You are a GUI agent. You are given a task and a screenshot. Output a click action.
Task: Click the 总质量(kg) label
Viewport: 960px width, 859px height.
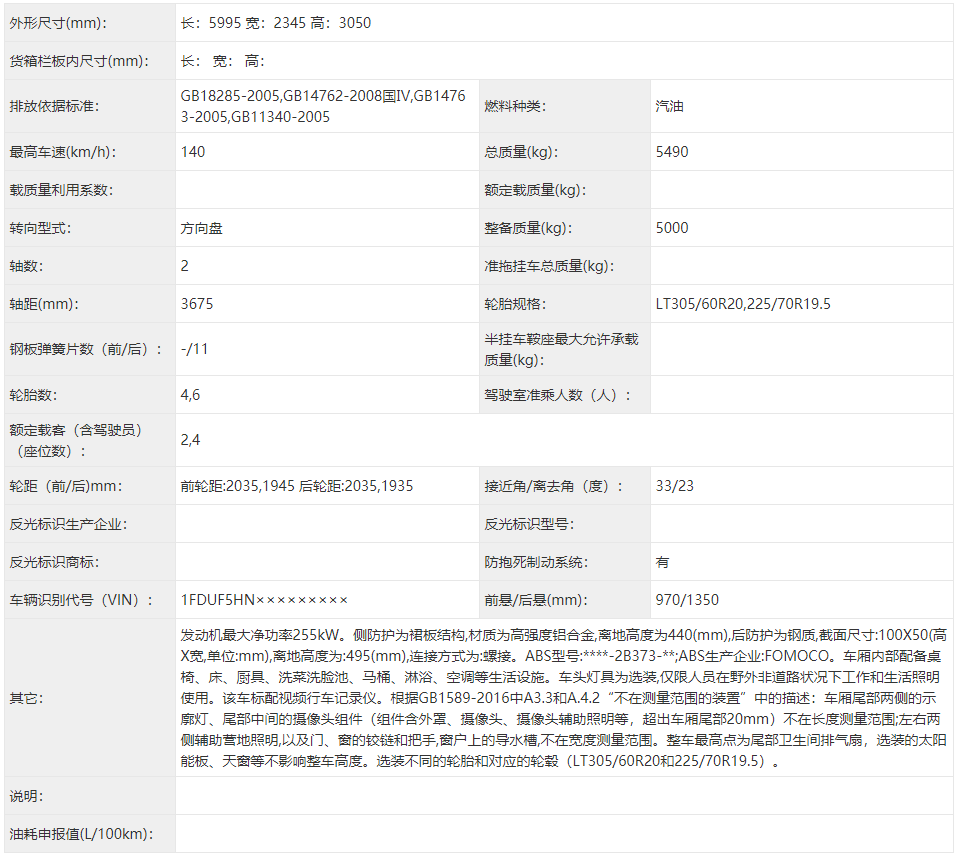[x=521, y=152]
